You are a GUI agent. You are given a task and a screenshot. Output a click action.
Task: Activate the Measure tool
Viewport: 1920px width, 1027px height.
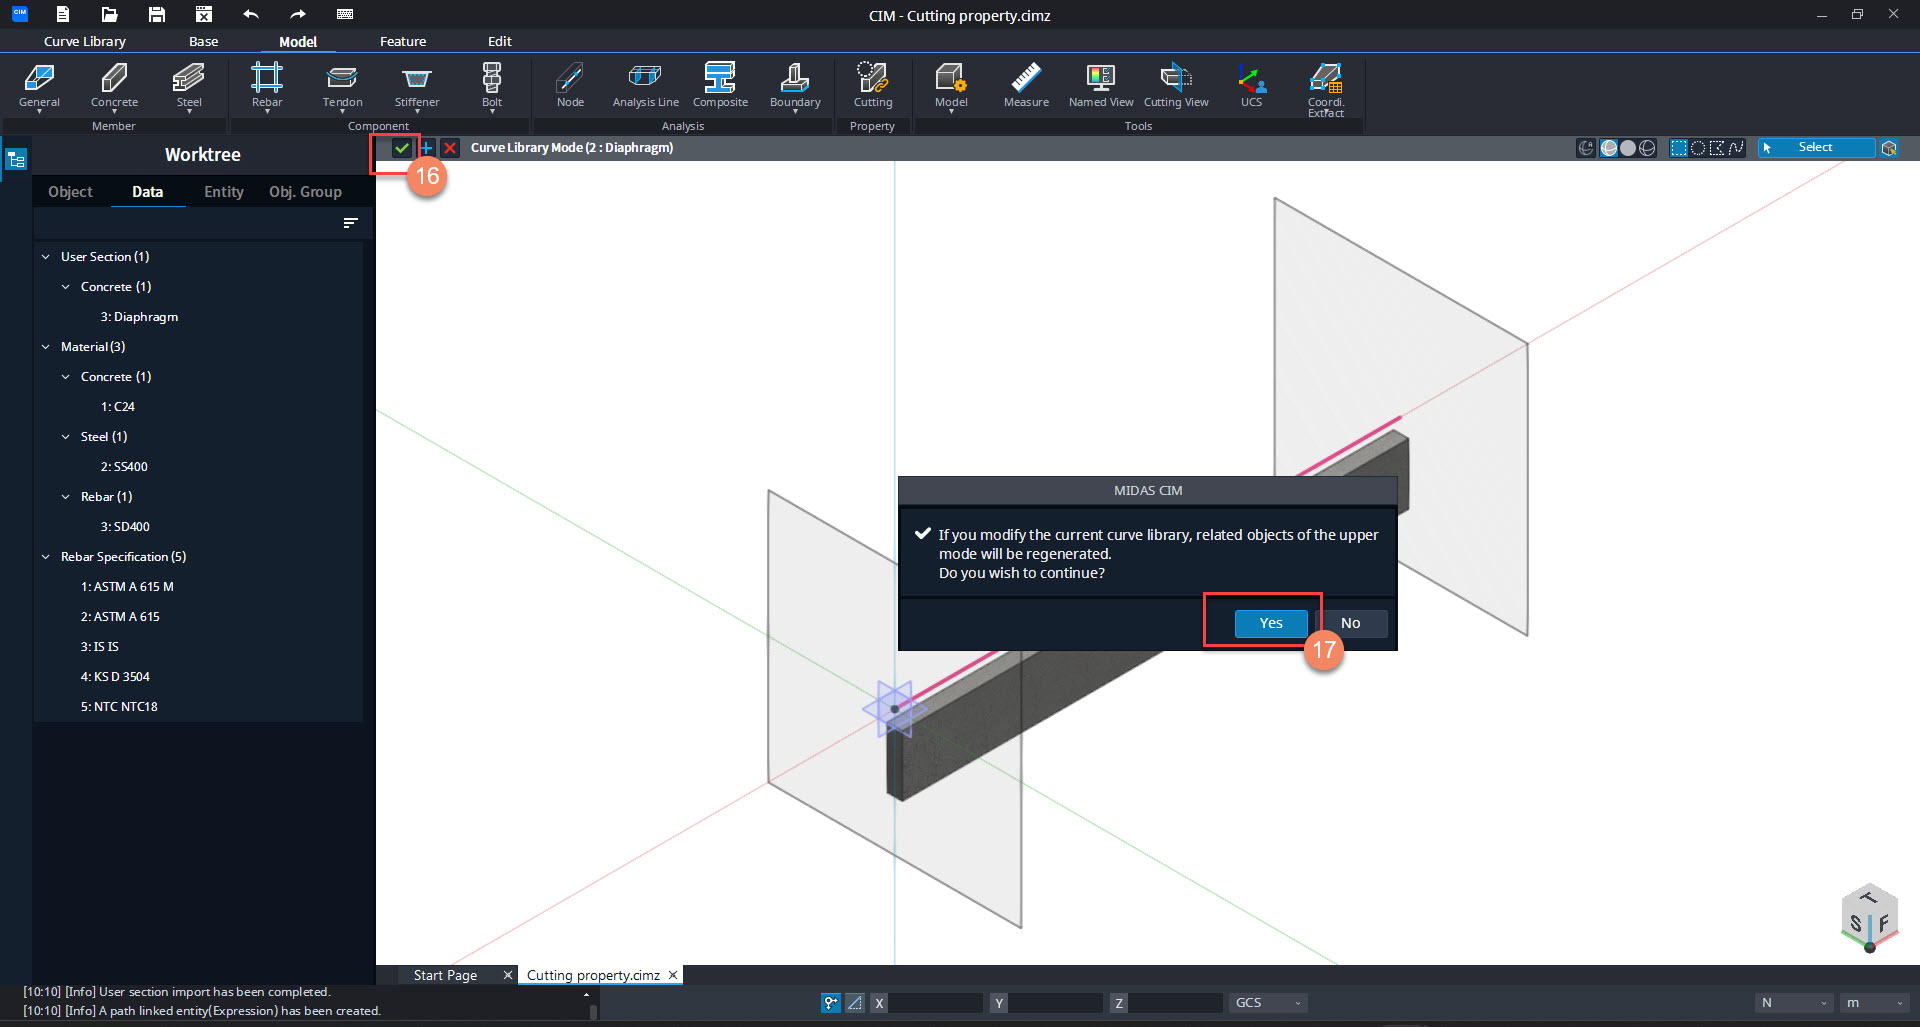click(x=1026, y=86)
